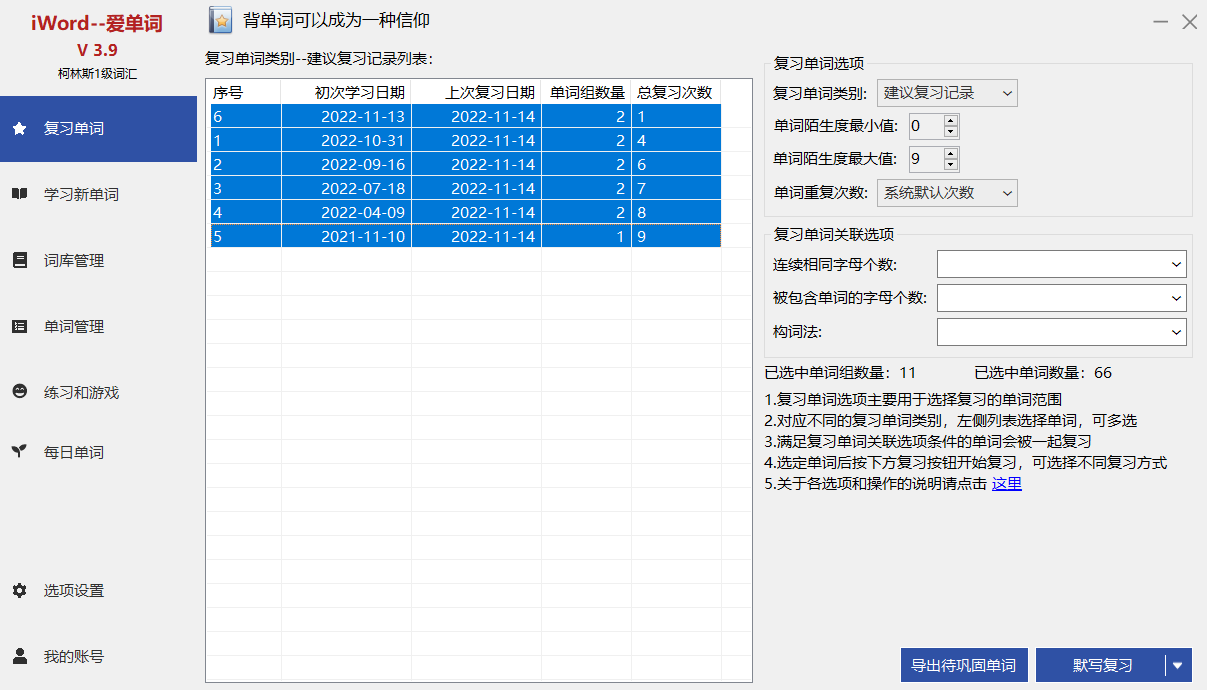Viewport: 1207px width, 690px height.
Task: Click the person icon for 我的账号
Action: 19,656
